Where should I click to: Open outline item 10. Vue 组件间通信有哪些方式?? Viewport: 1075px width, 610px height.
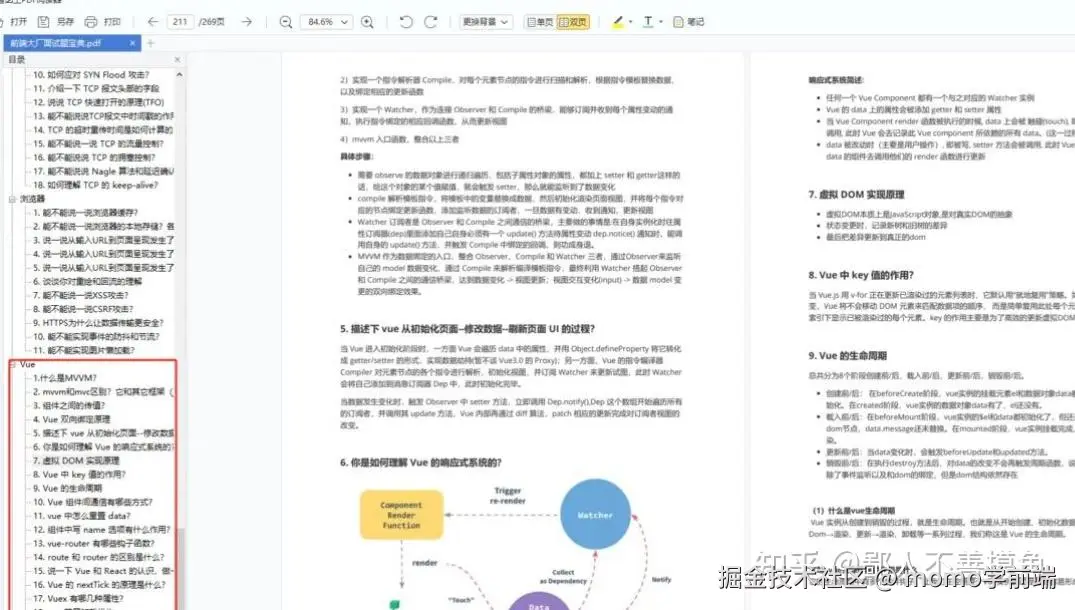[x=93, y=502]
